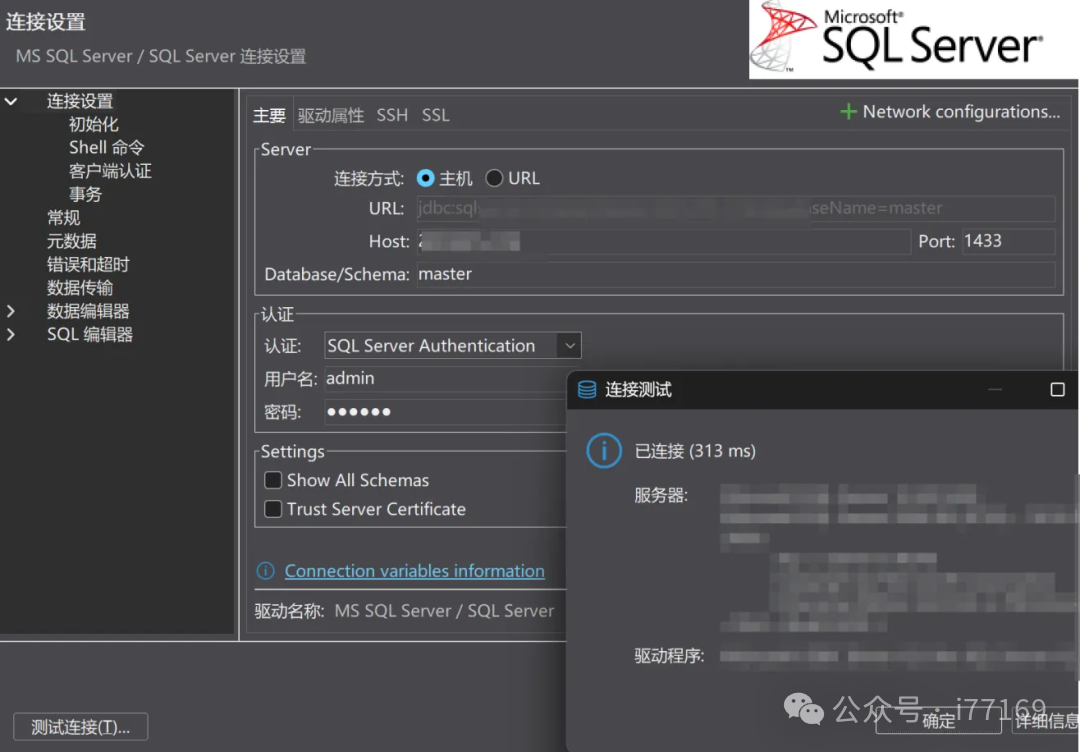This screenshot has width=1080, height=752.
Task: Enable Show All Schemas
Action: click(x=274, y=480)
